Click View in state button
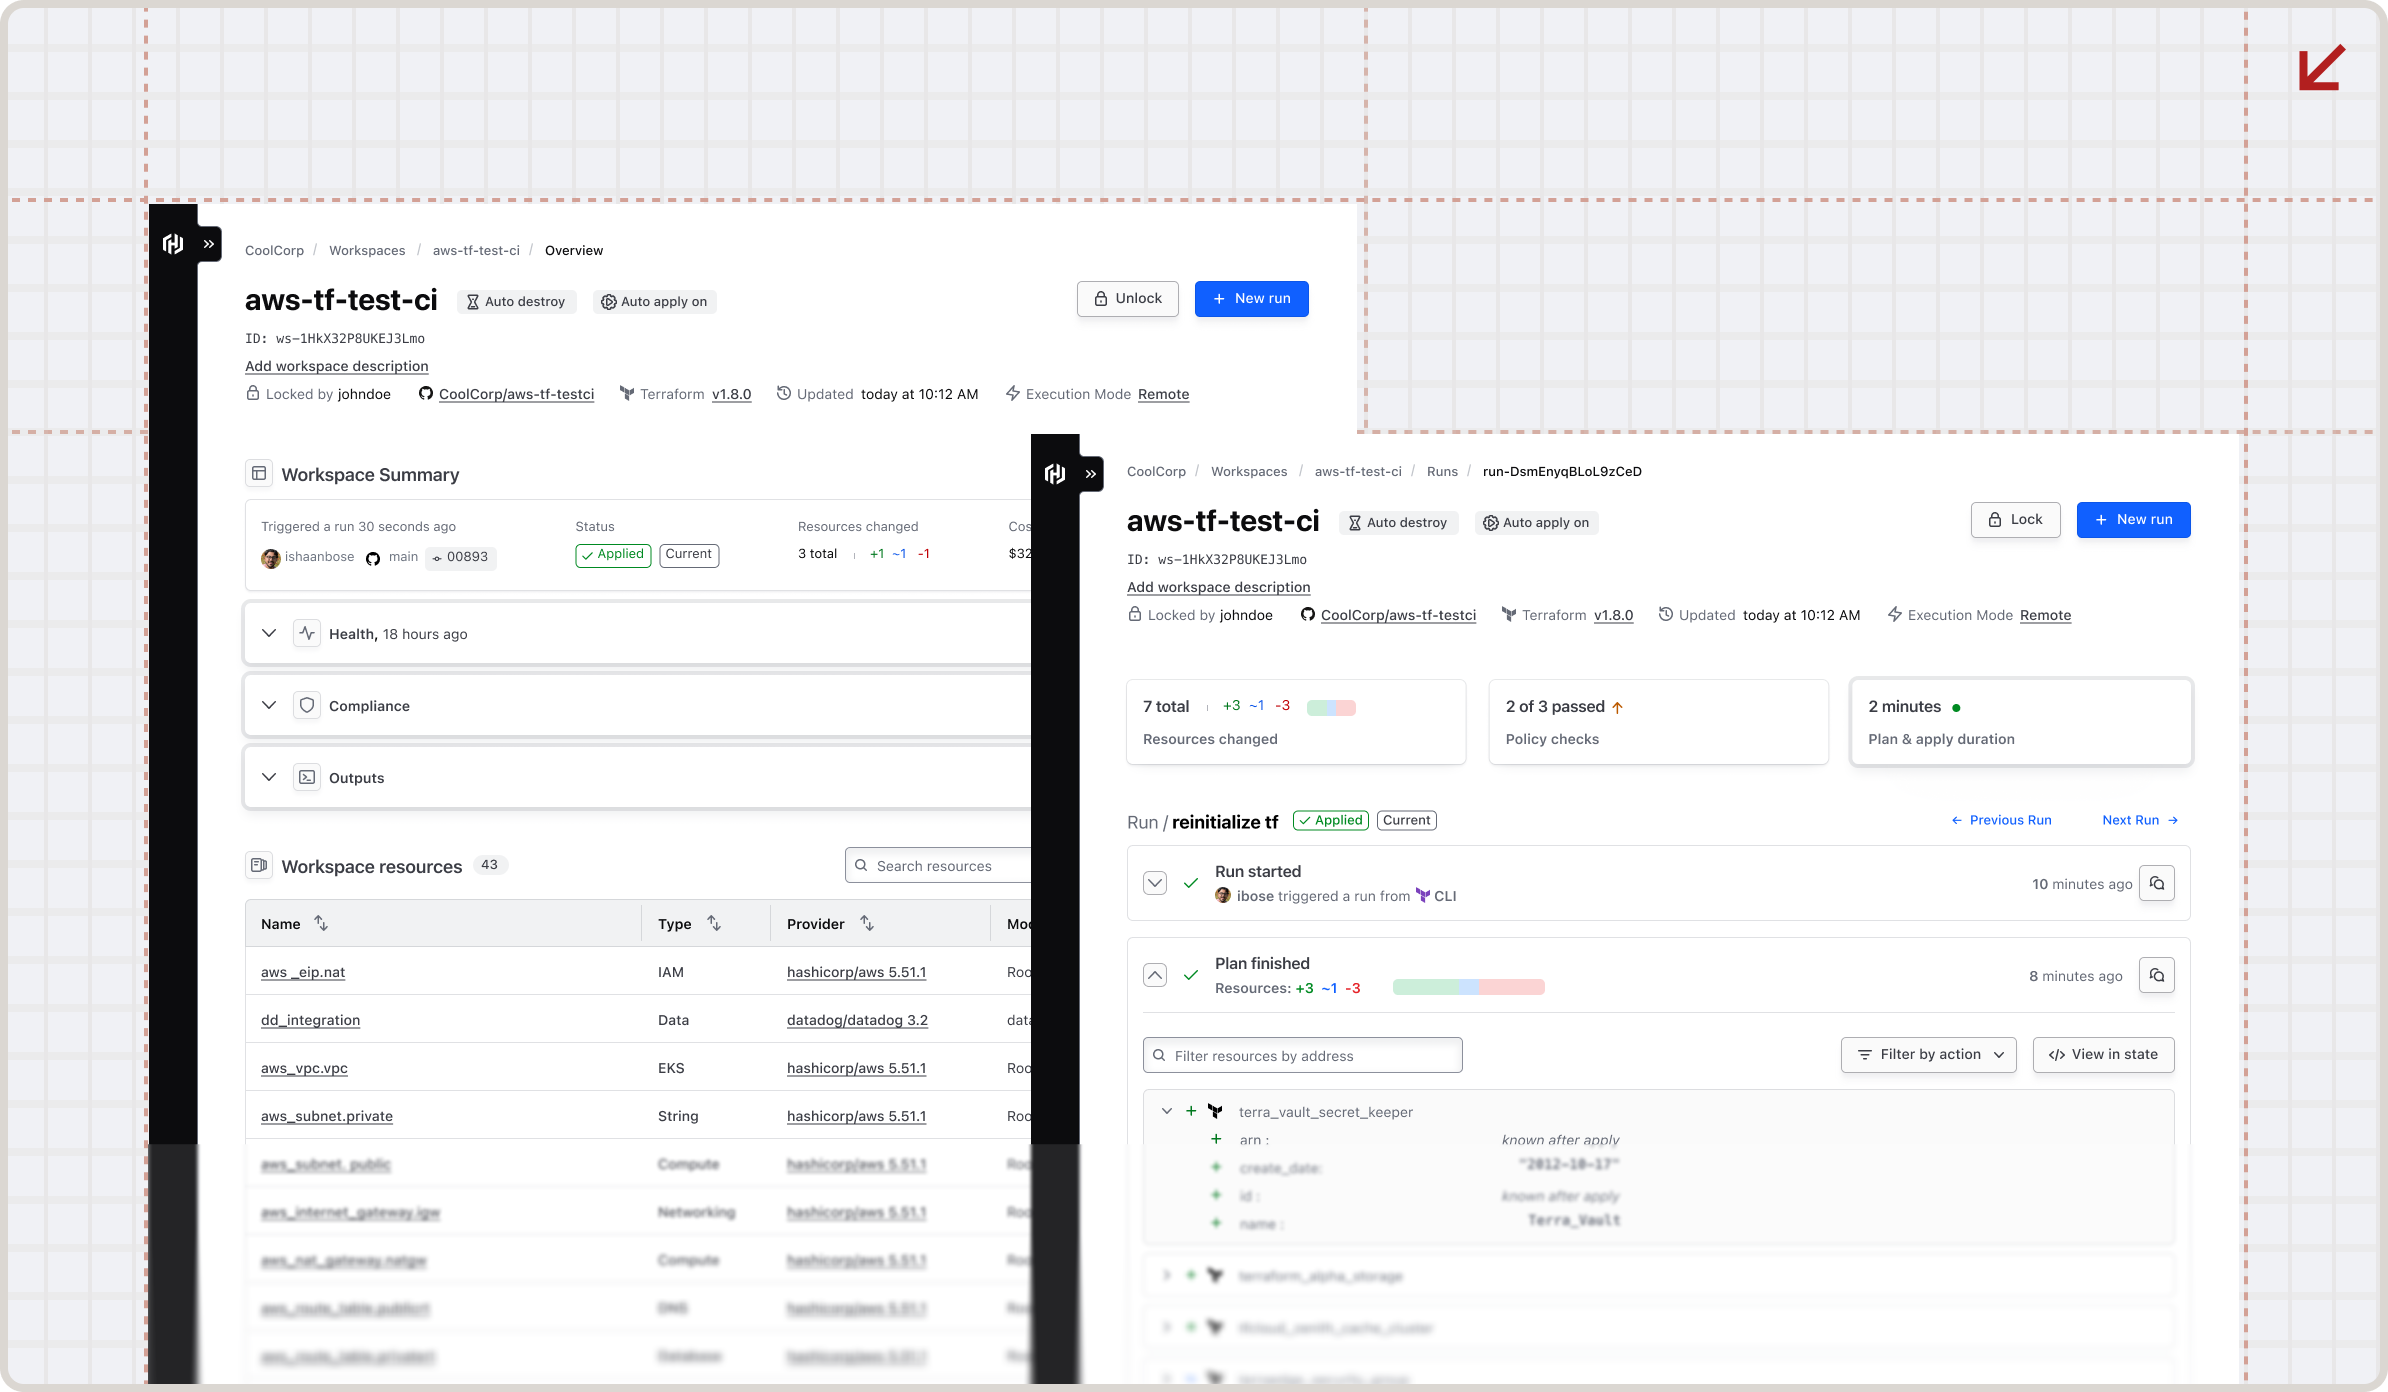 click(2103, 1055)
